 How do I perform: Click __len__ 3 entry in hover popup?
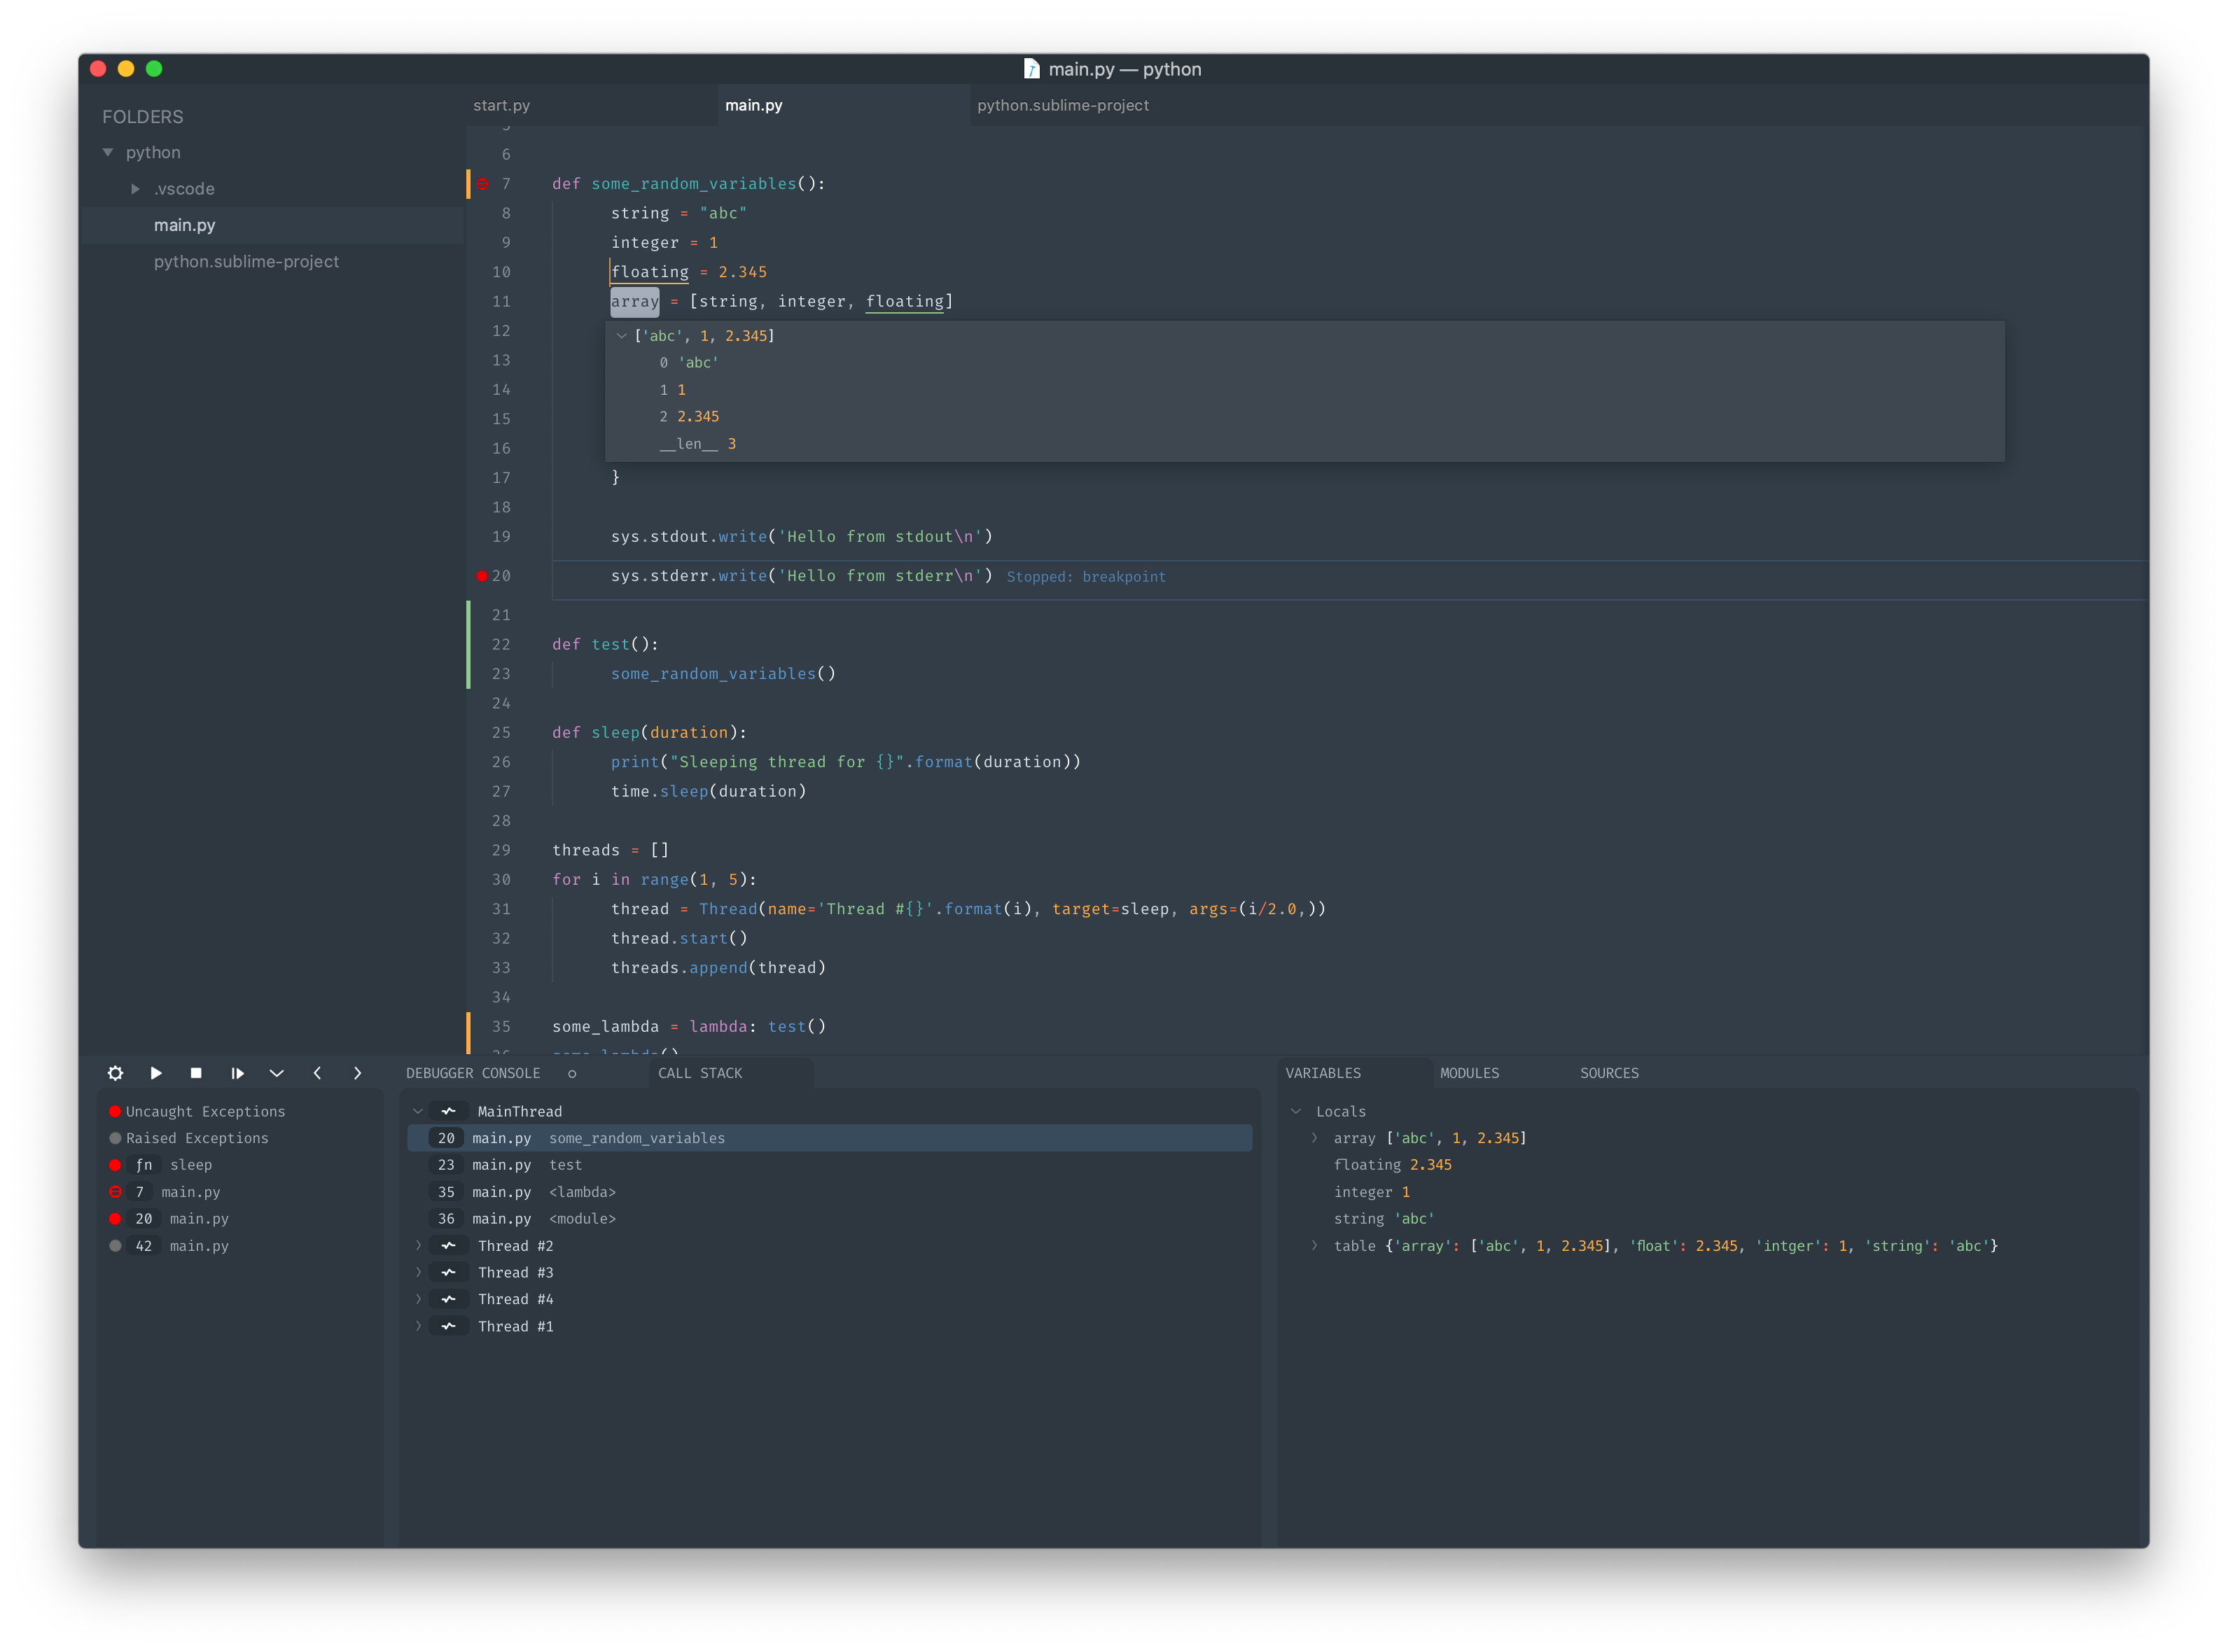click(697, 444)
